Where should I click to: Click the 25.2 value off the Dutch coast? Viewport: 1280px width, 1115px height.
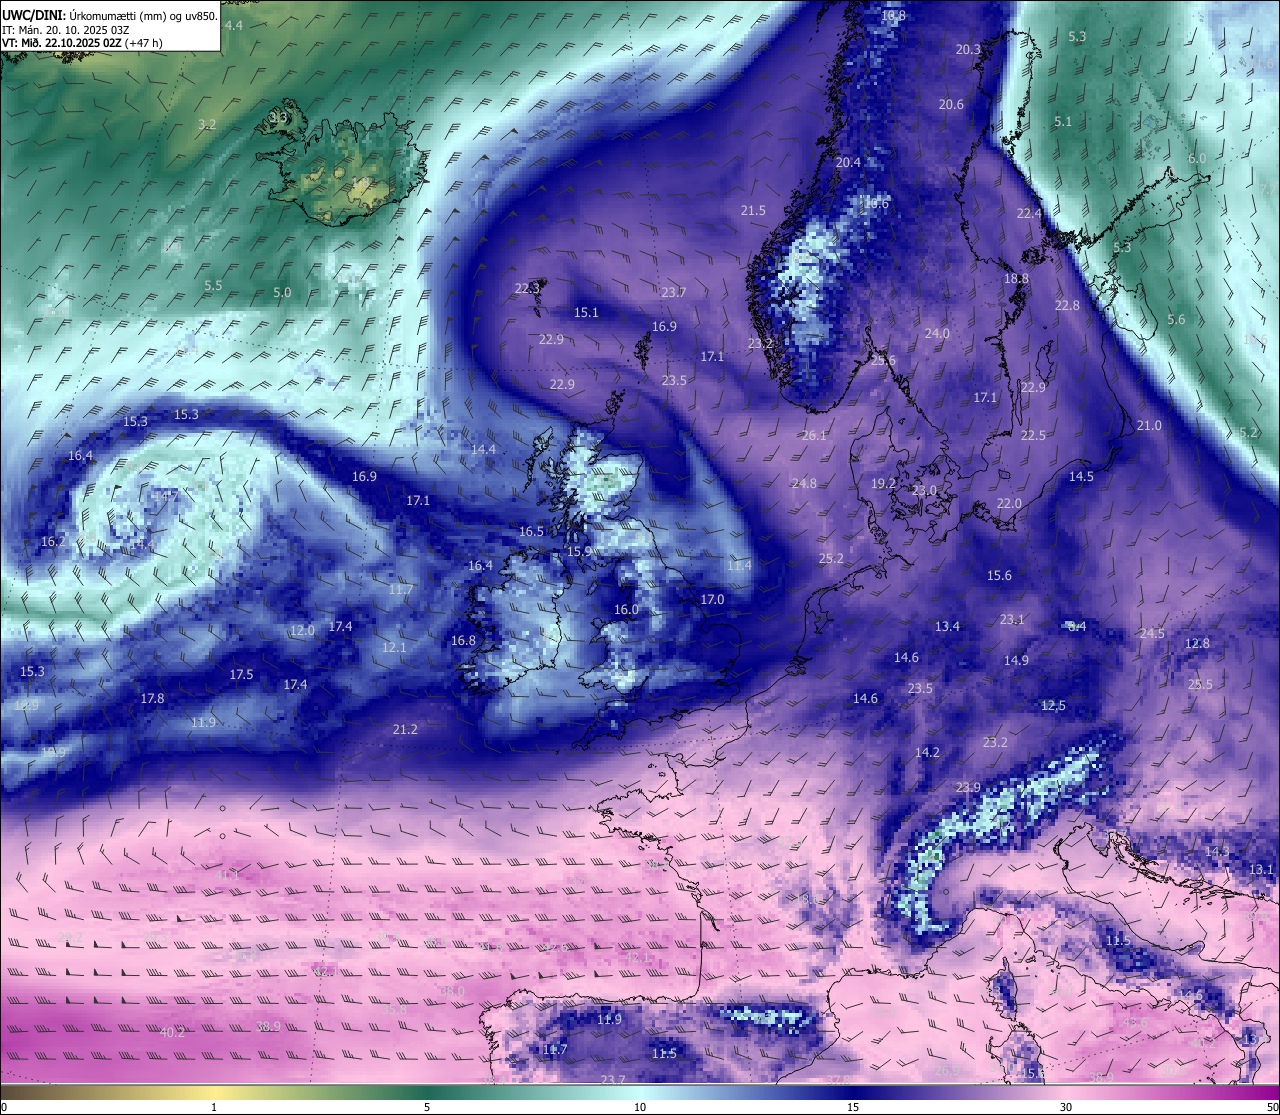click(x=831, y=558)
